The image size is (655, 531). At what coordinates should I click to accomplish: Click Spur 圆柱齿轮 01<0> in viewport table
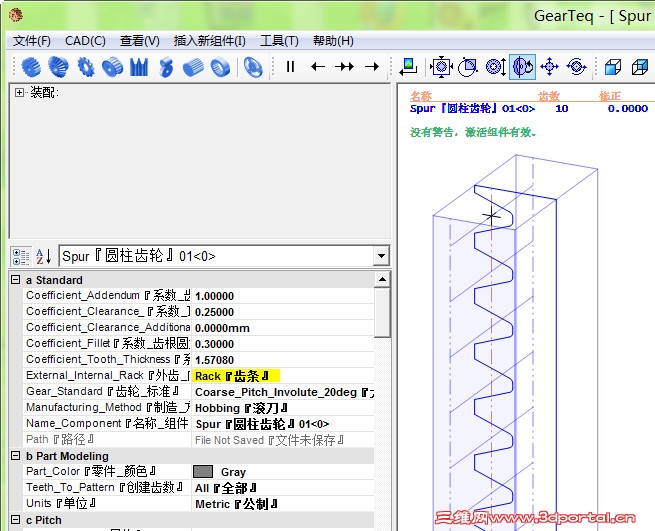(472, 109)
